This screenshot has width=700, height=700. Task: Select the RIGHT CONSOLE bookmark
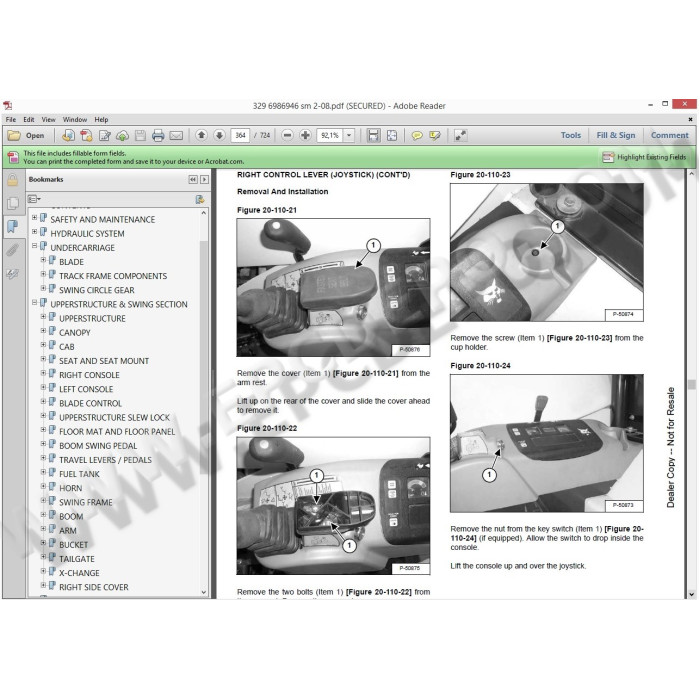(x=89, y=375)
